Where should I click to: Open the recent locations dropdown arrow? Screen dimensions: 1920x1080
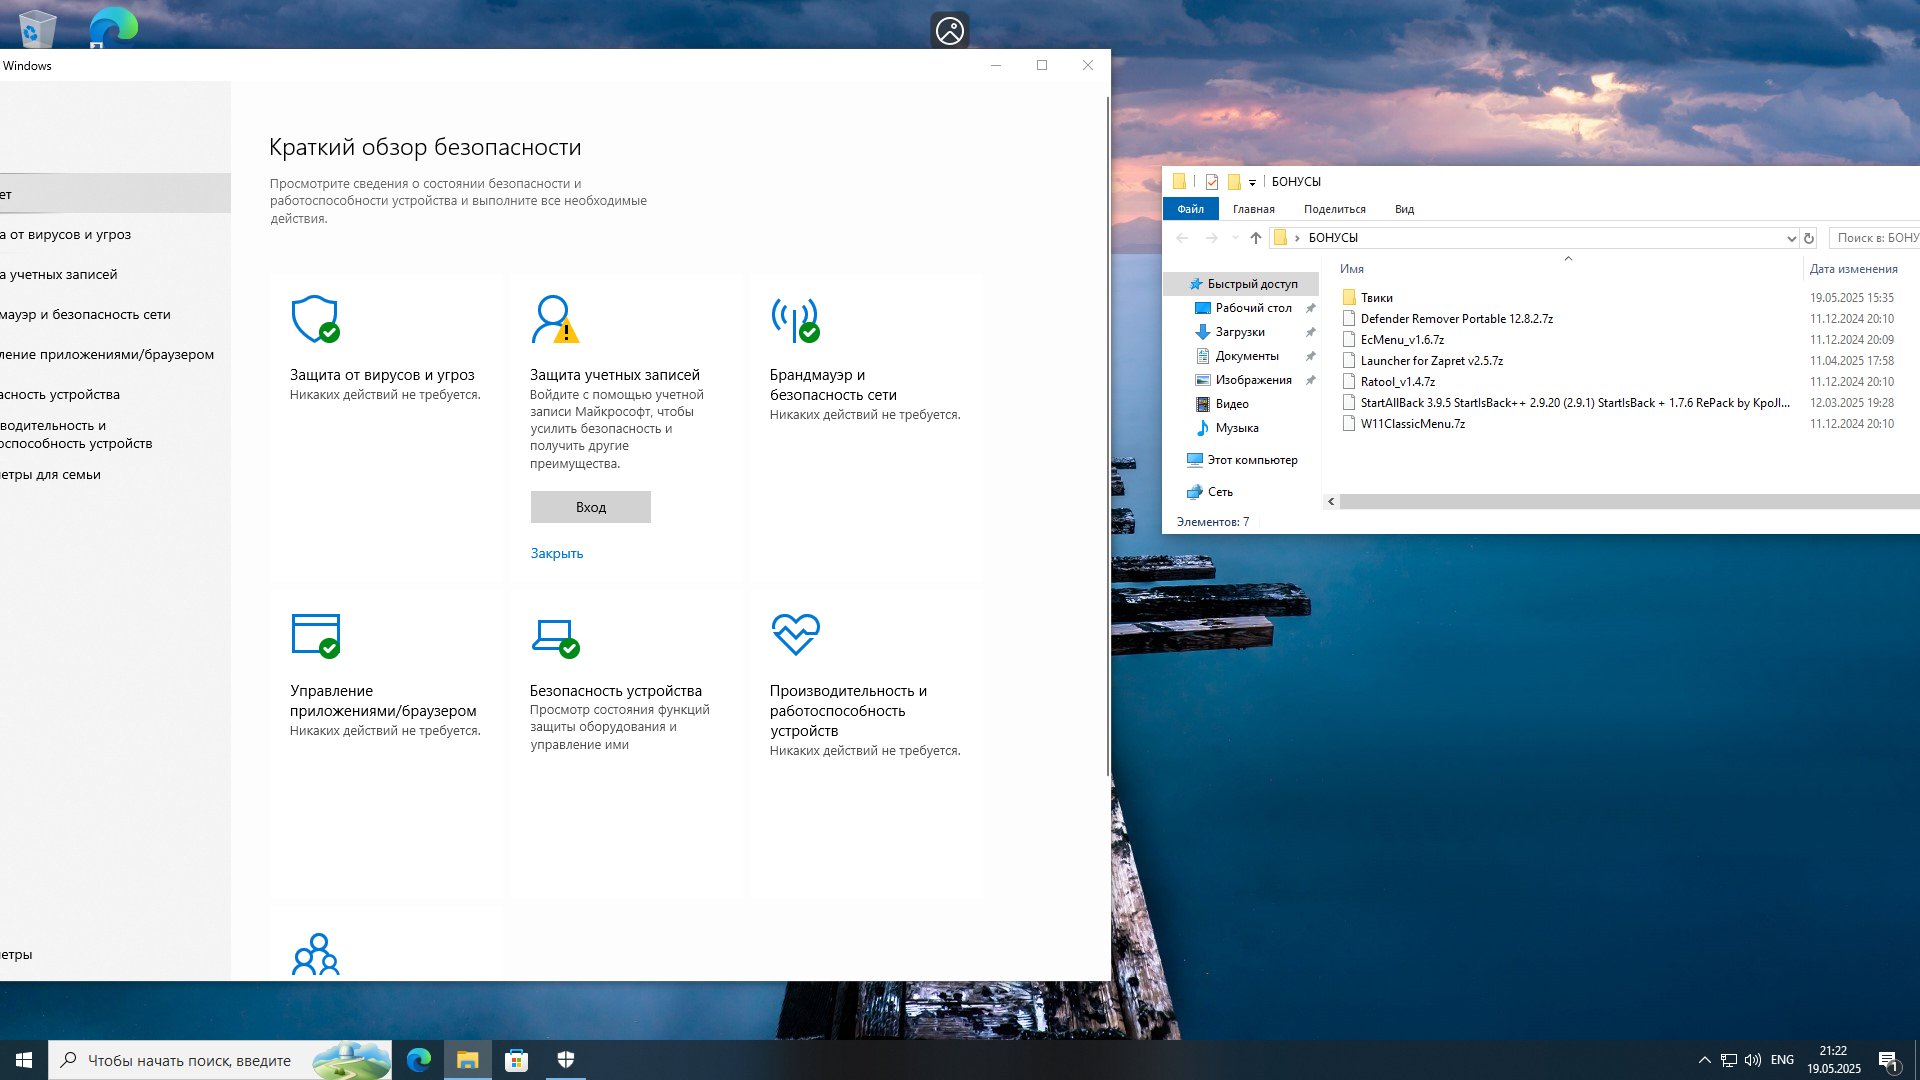pyautogui.click(x=1235, y=238)
